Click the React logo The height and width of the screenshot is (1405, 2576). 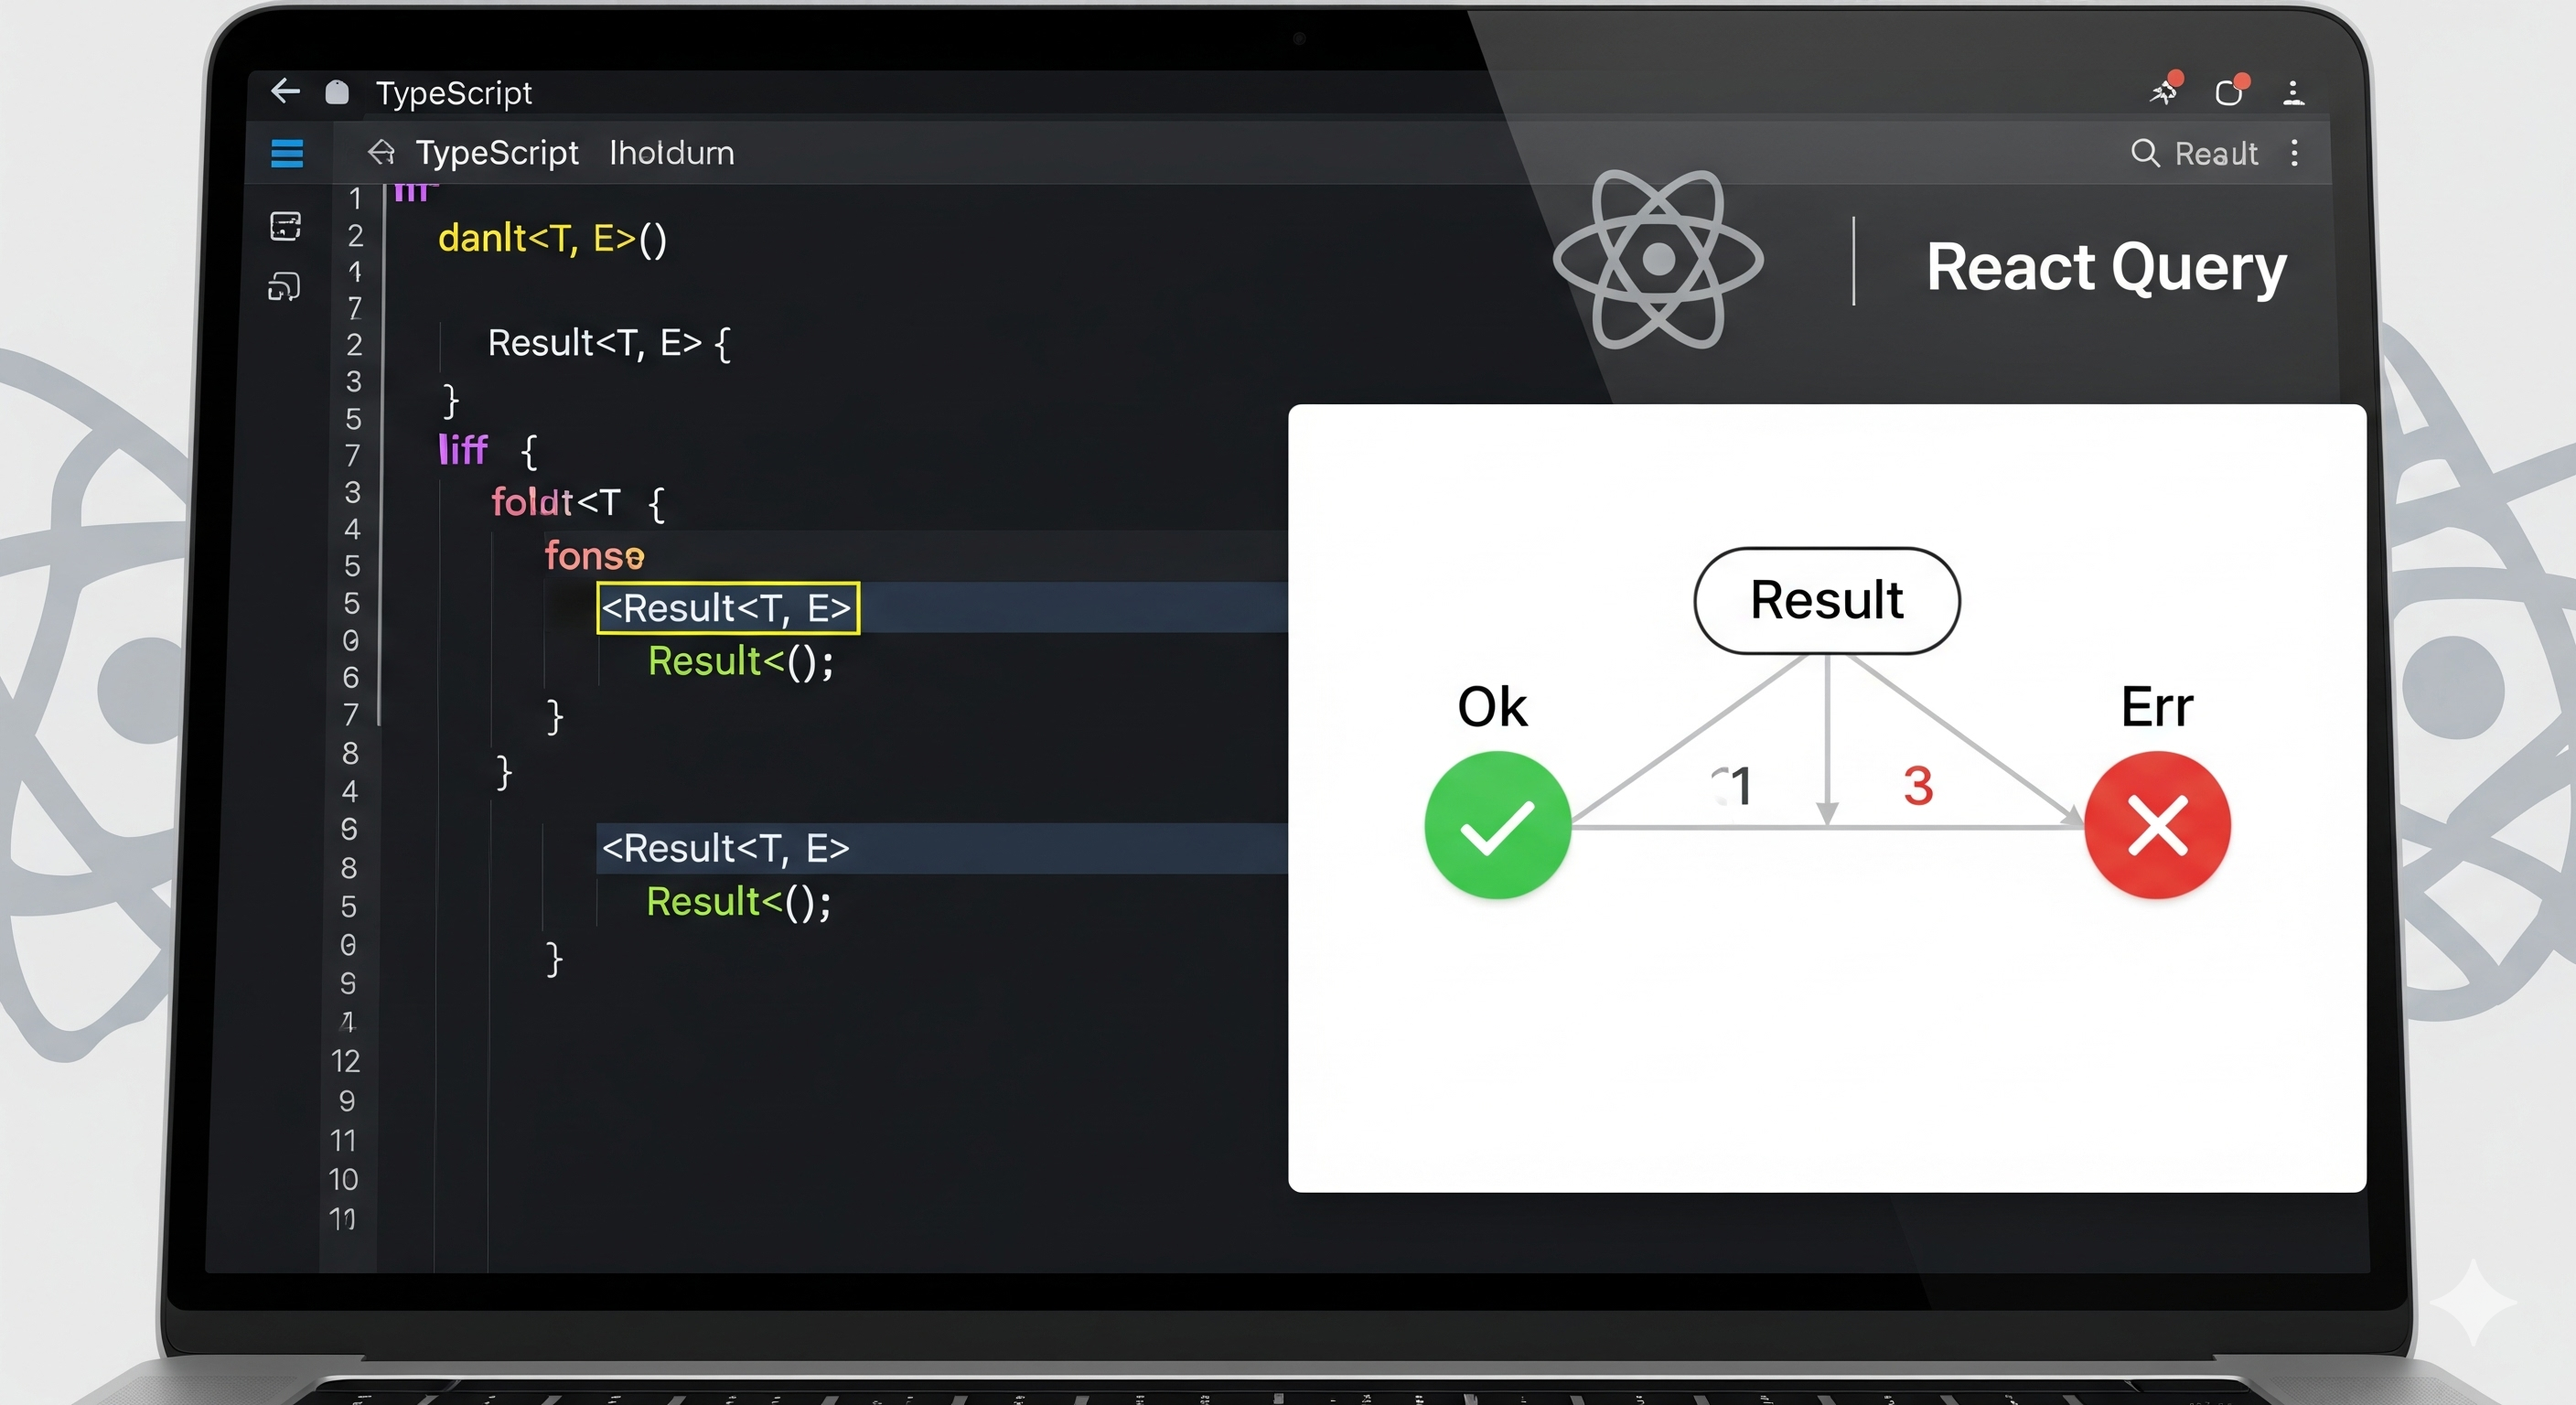point(1660,265)
